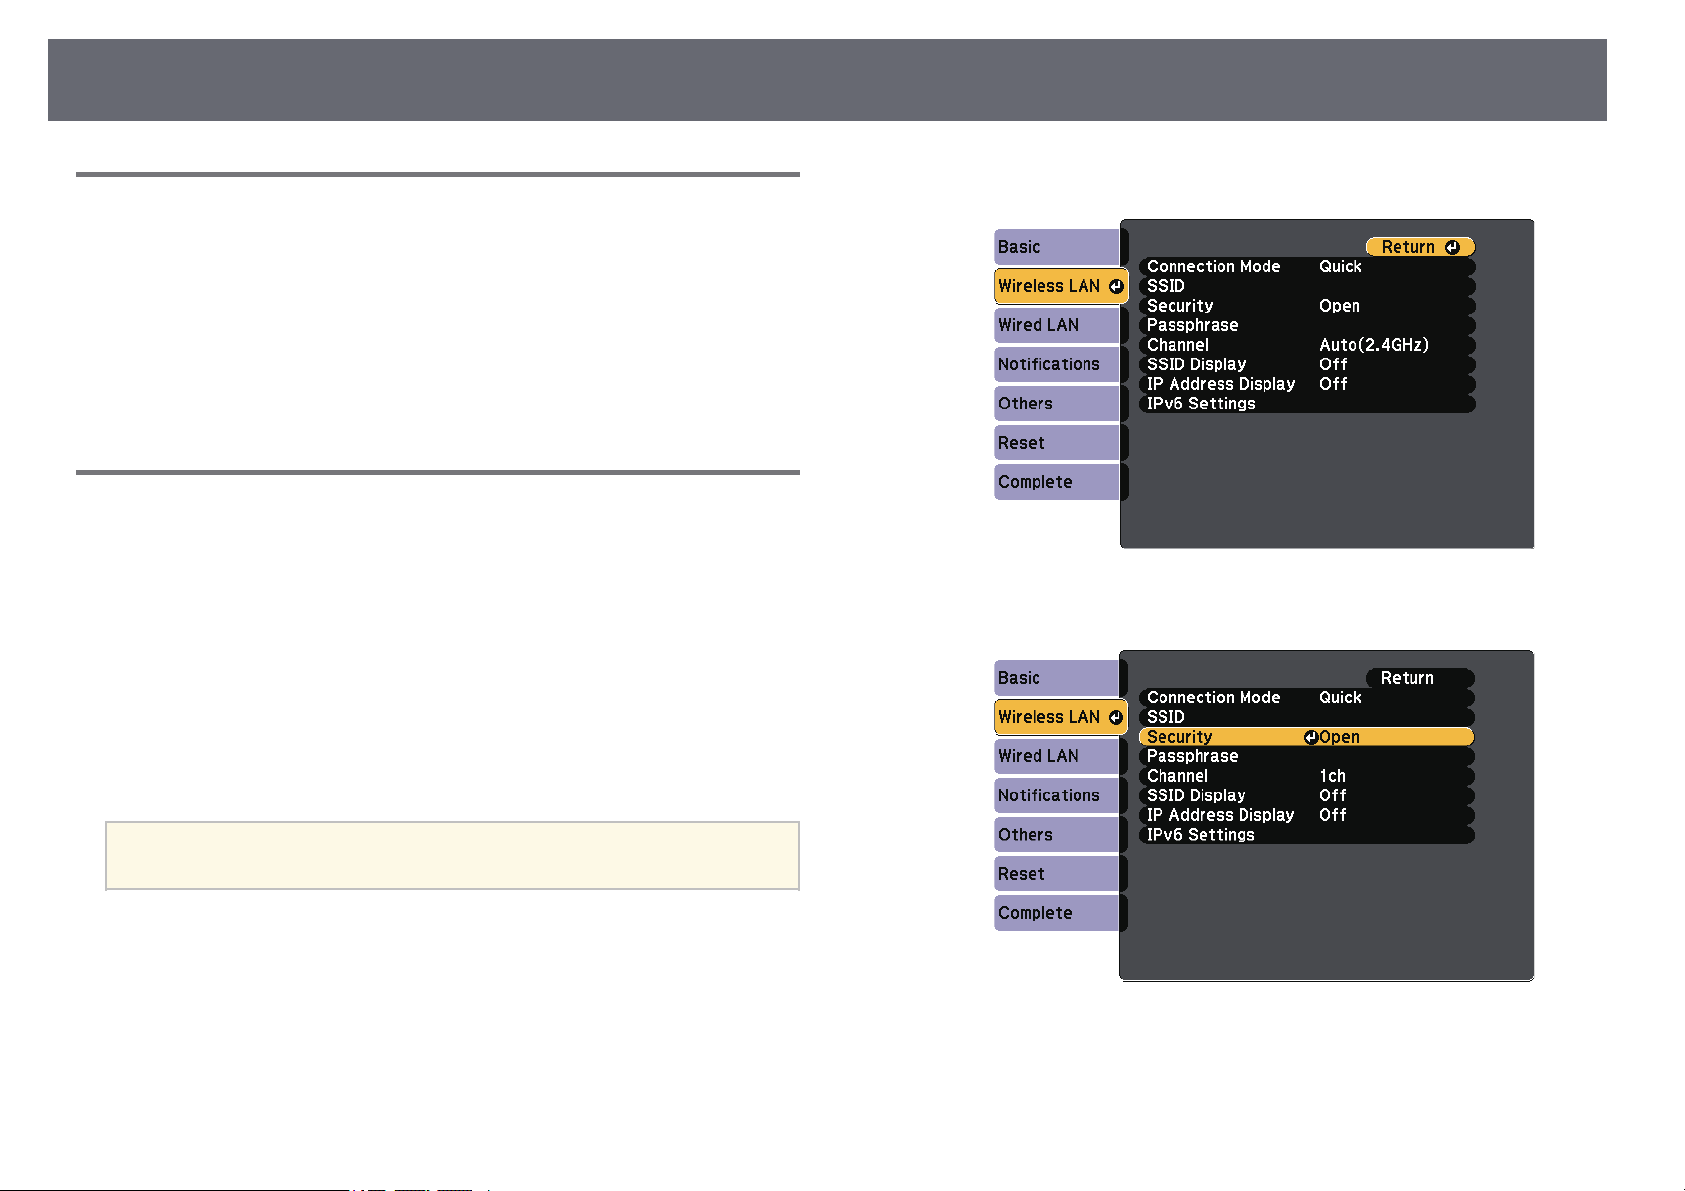
Task: Open Wired LAN tab in menu with highlighted Security
Action: pos(1057,756)
